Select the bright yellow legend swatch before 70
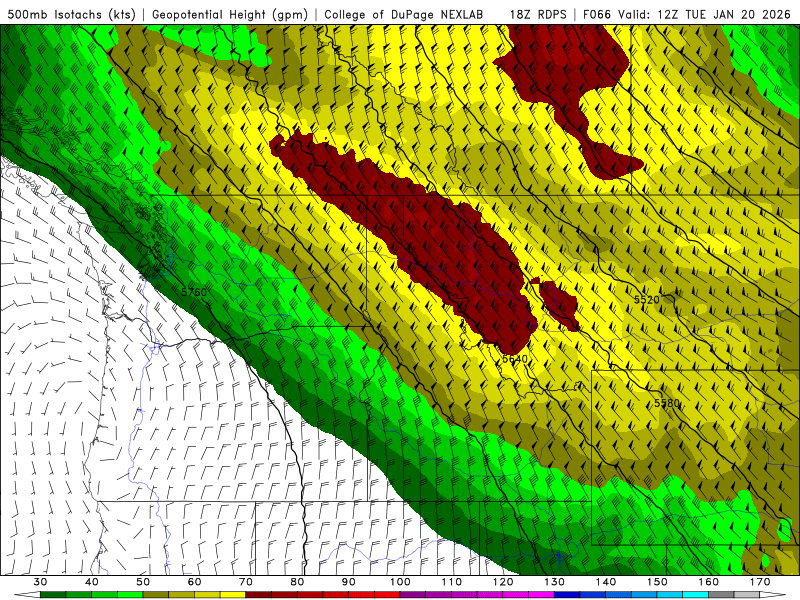 pyautogui.click(x=233, y=595)
